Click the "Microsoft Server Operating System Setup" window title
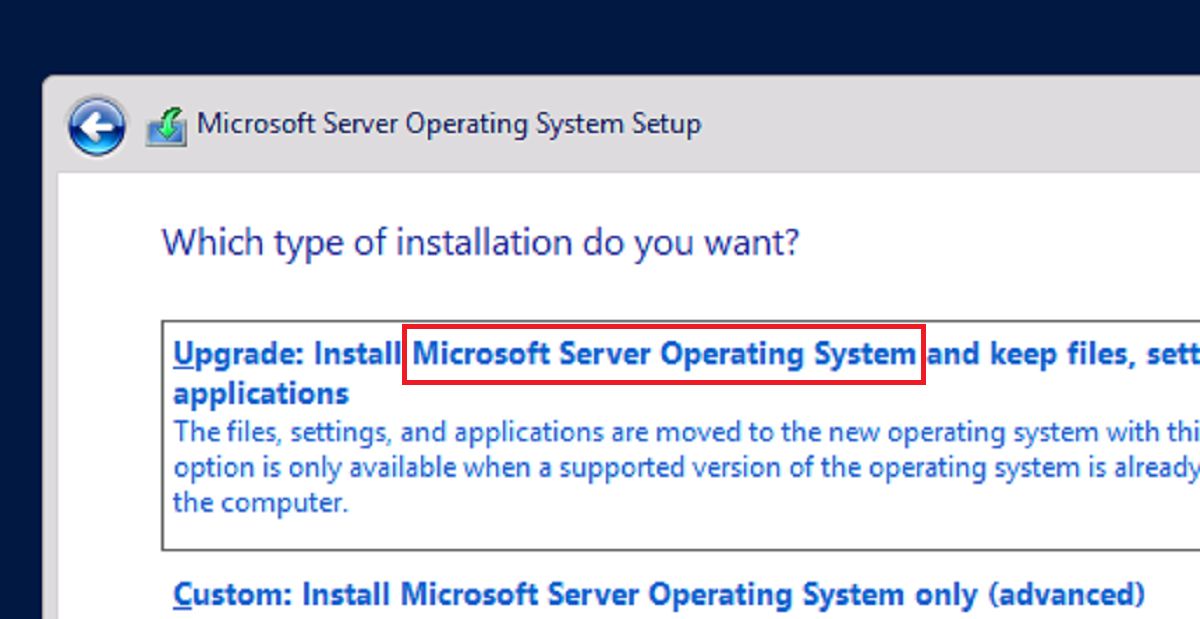This screenshot has width=1200, height=619. tap(449, 125)
